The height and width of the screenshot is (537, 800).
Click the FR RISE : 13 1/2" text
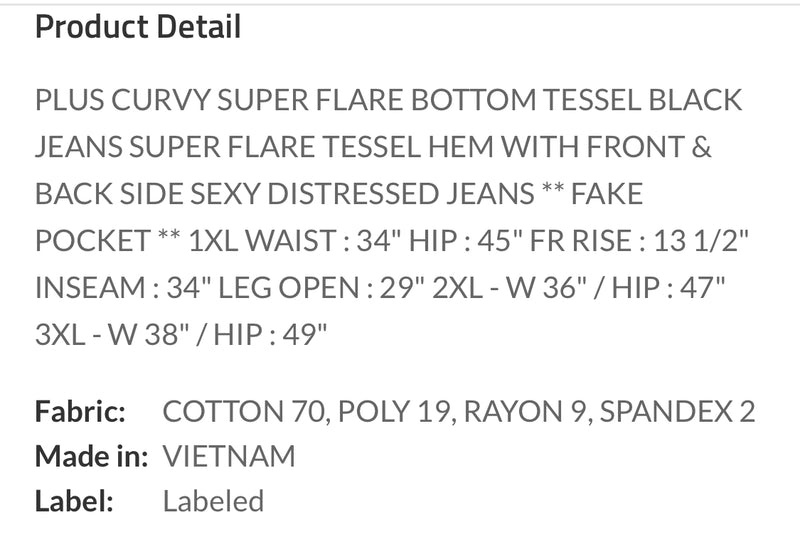point(639,240)
